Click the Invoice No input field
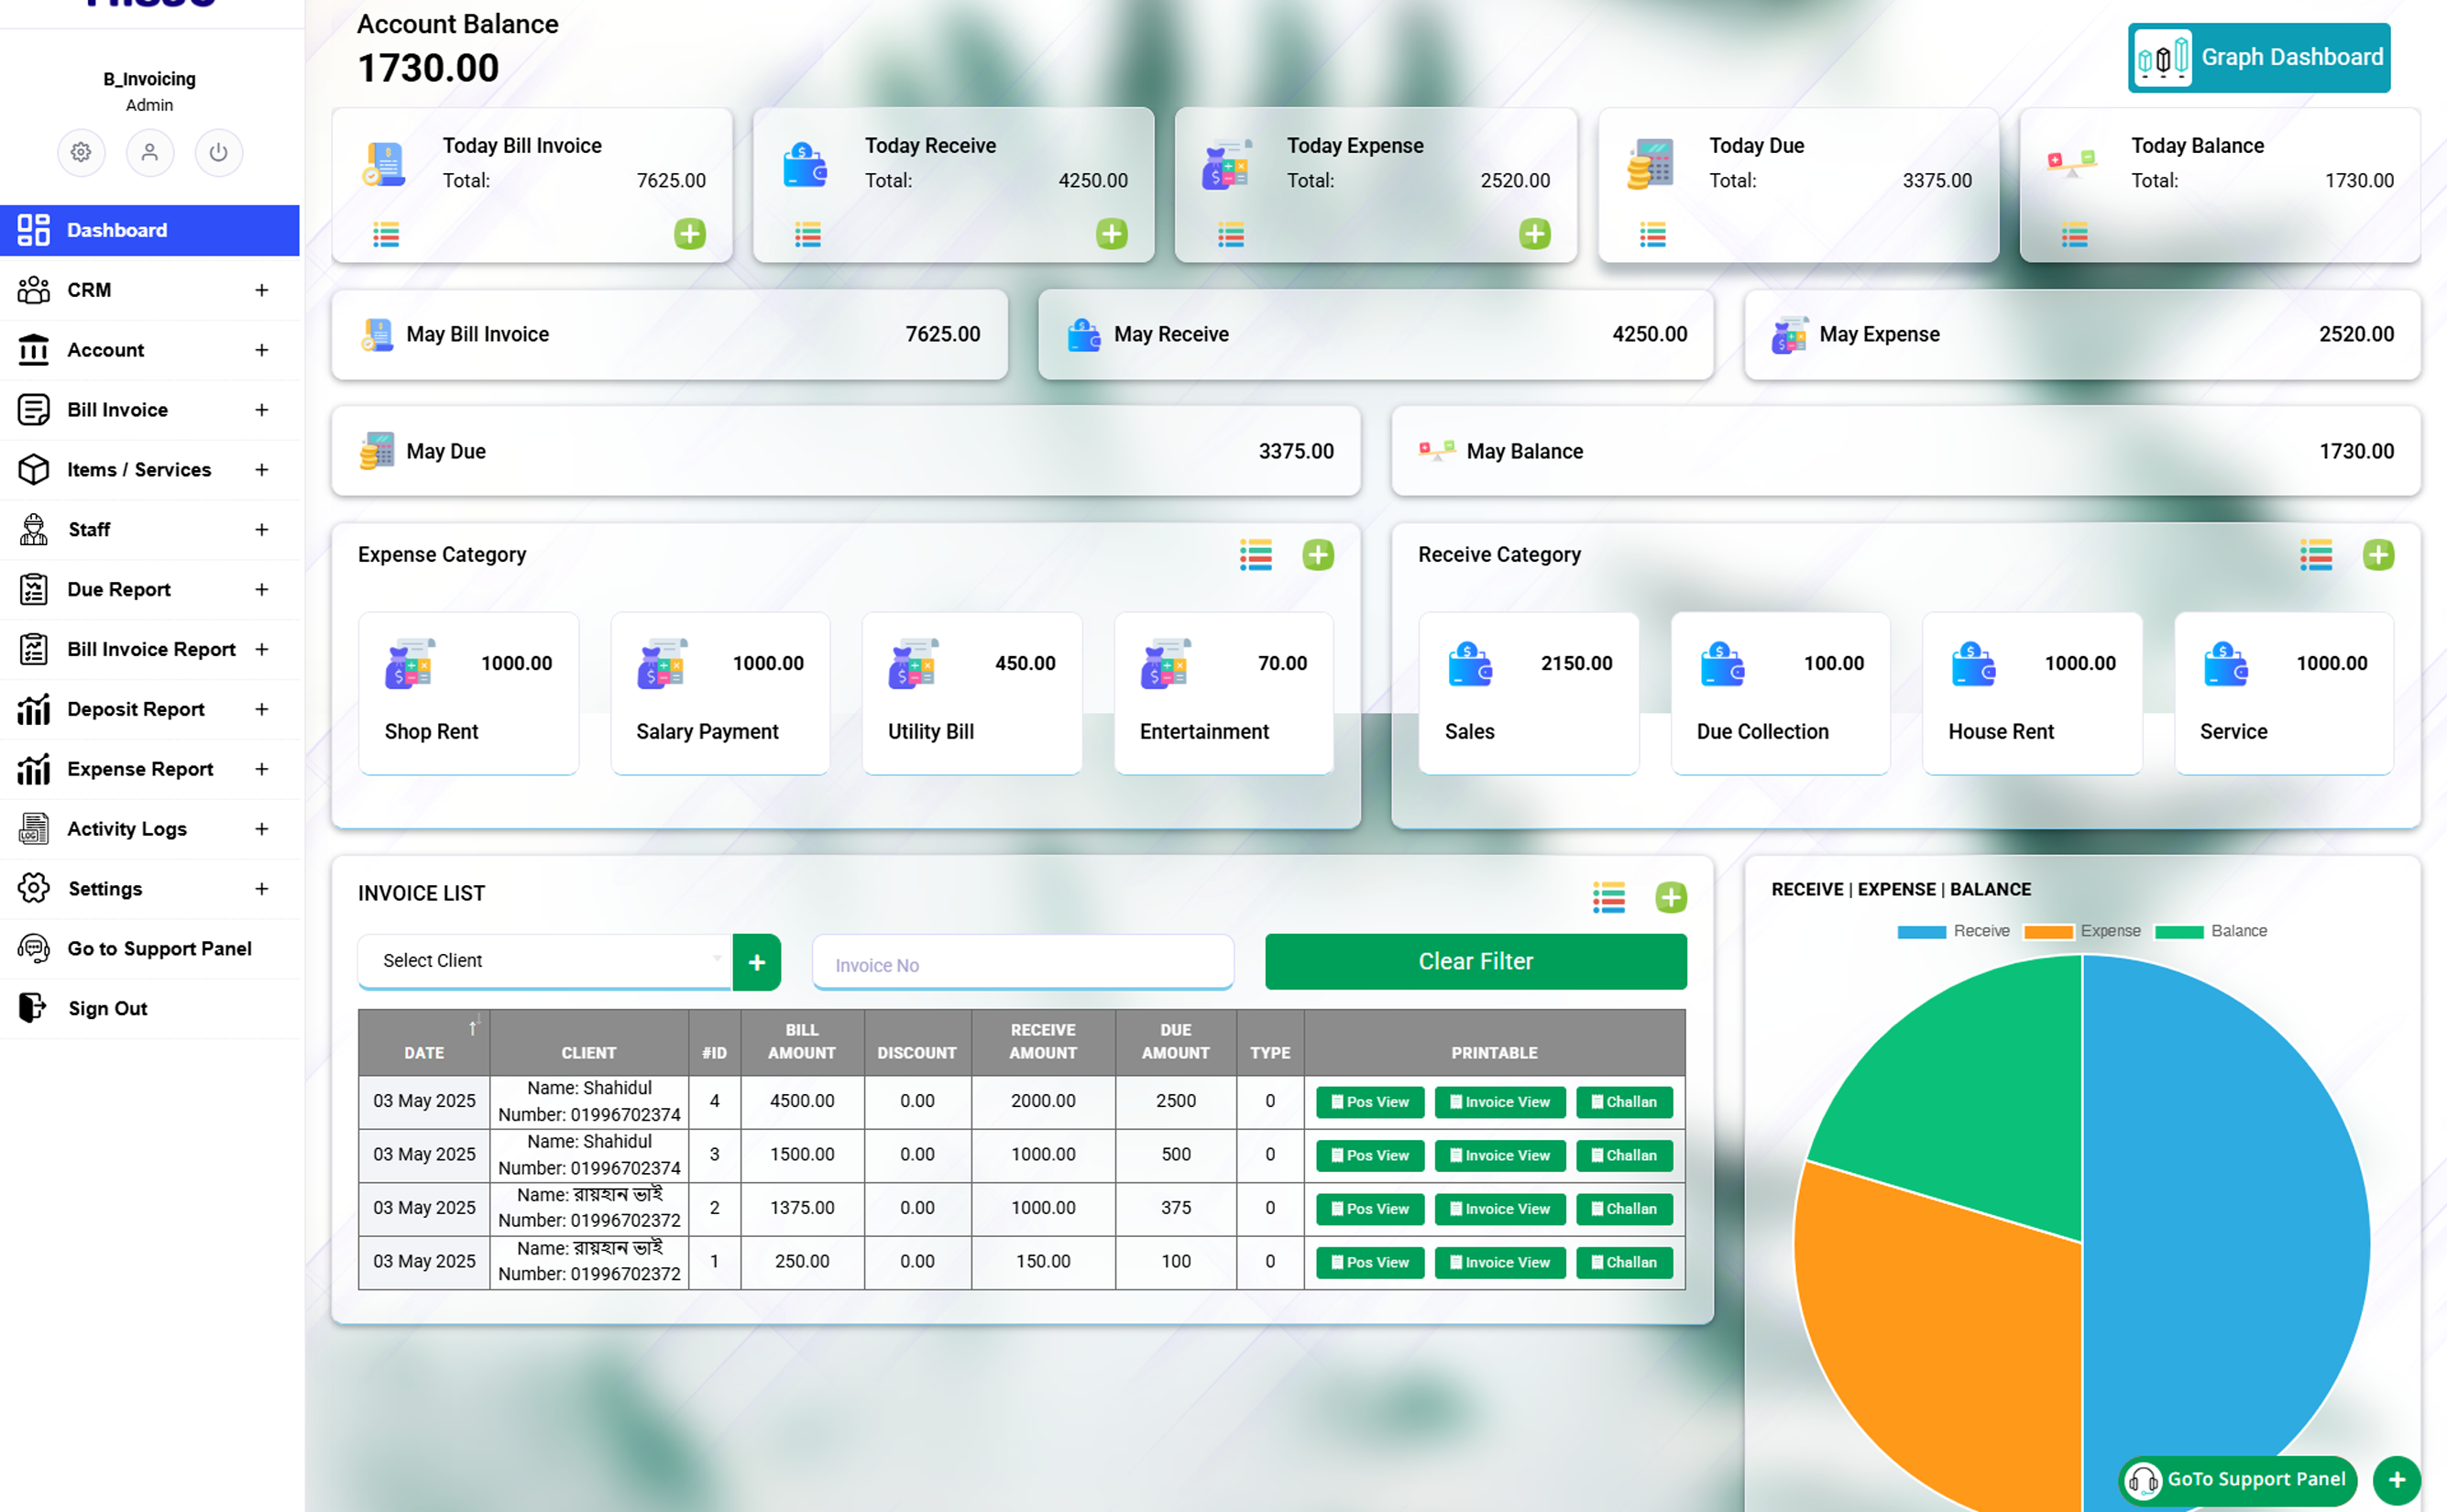The image size is (2447, 1512). click(1022, 964)
